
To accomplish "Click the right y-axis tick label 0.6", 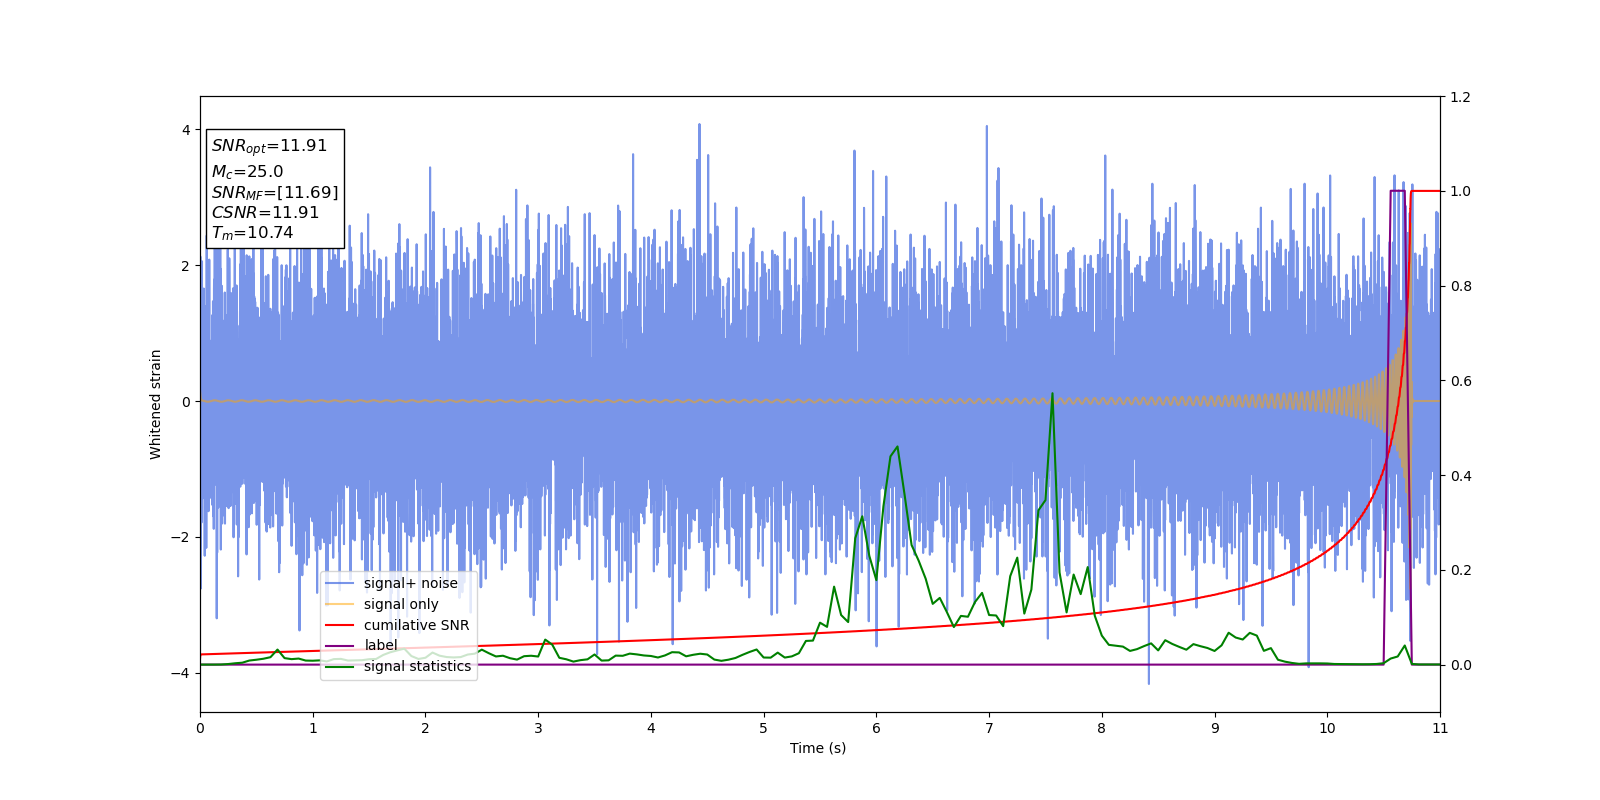I will [1460, 381].
